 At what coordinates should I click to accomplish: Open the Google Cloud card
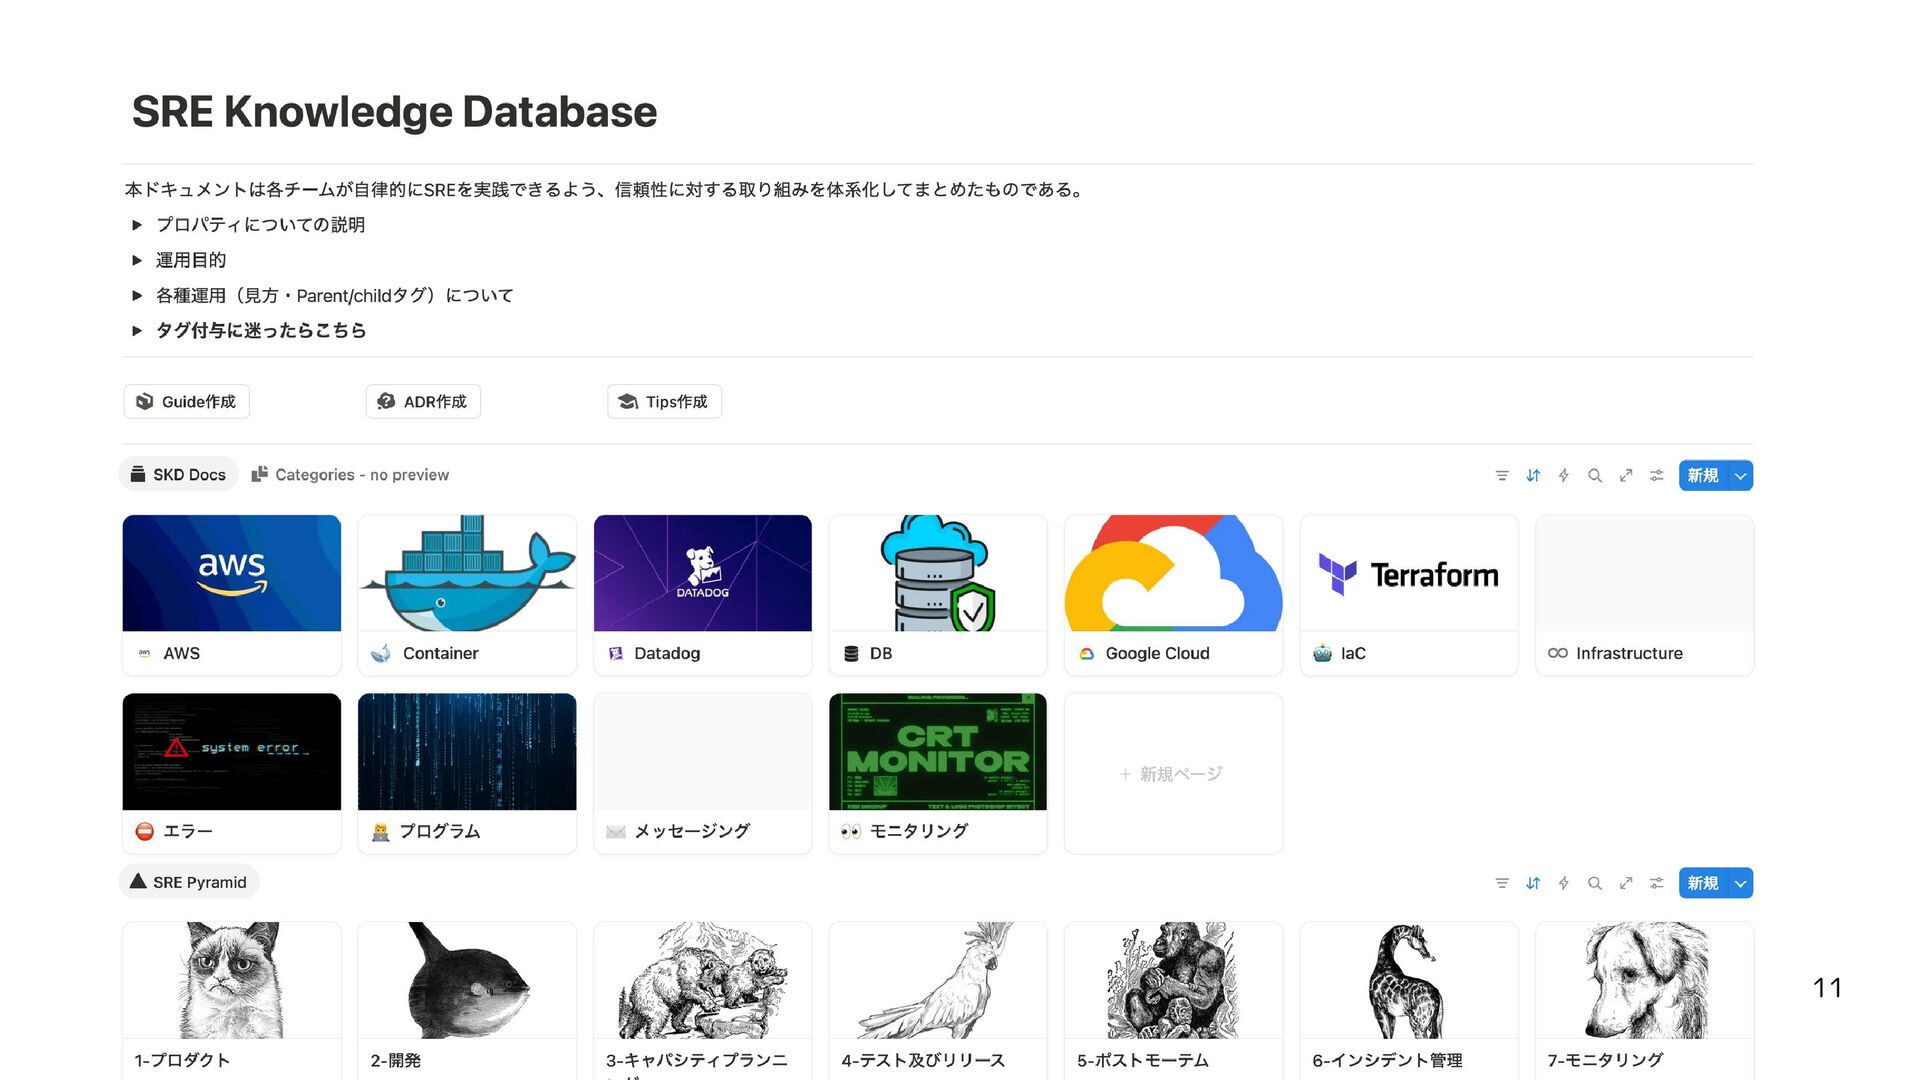tap(1174, 595)
